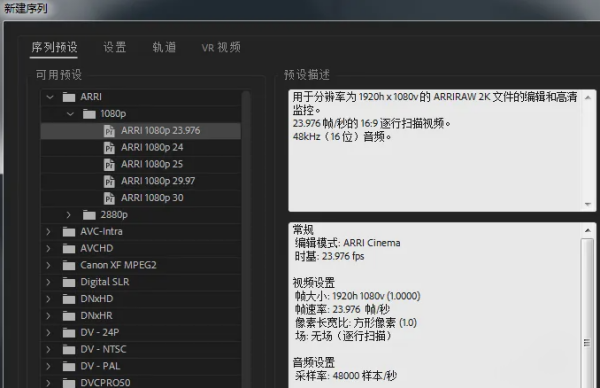Click preset file icon for ARRI 1080p 29.97

tap(109, 181)
